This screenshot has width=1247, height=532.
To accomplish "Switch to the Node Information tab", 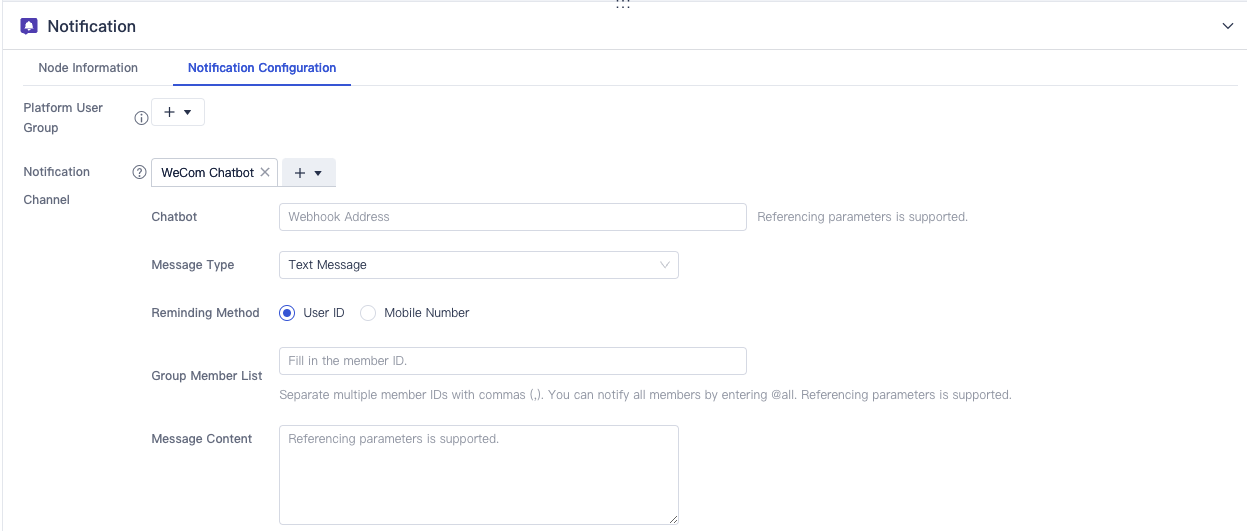I will pyautogui.click(x=88, y=68).
